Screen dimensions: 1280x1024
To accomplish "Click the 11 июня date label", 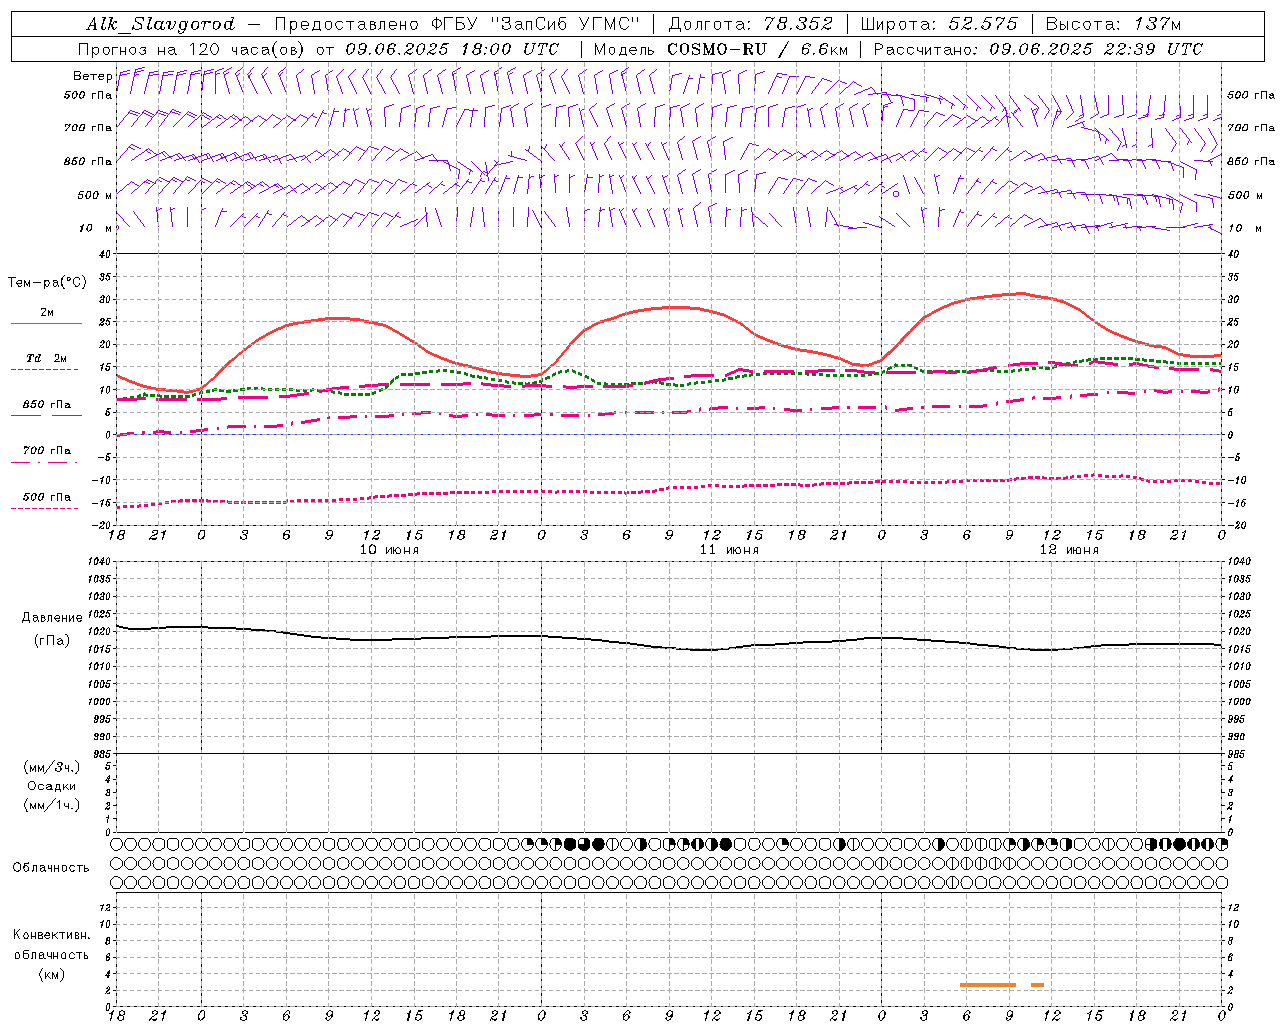I will pos(729,550).
